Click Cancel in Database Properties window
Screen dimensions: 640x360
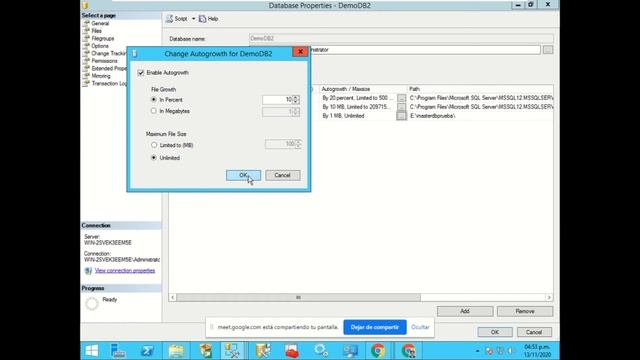click(x=534, y=332)
